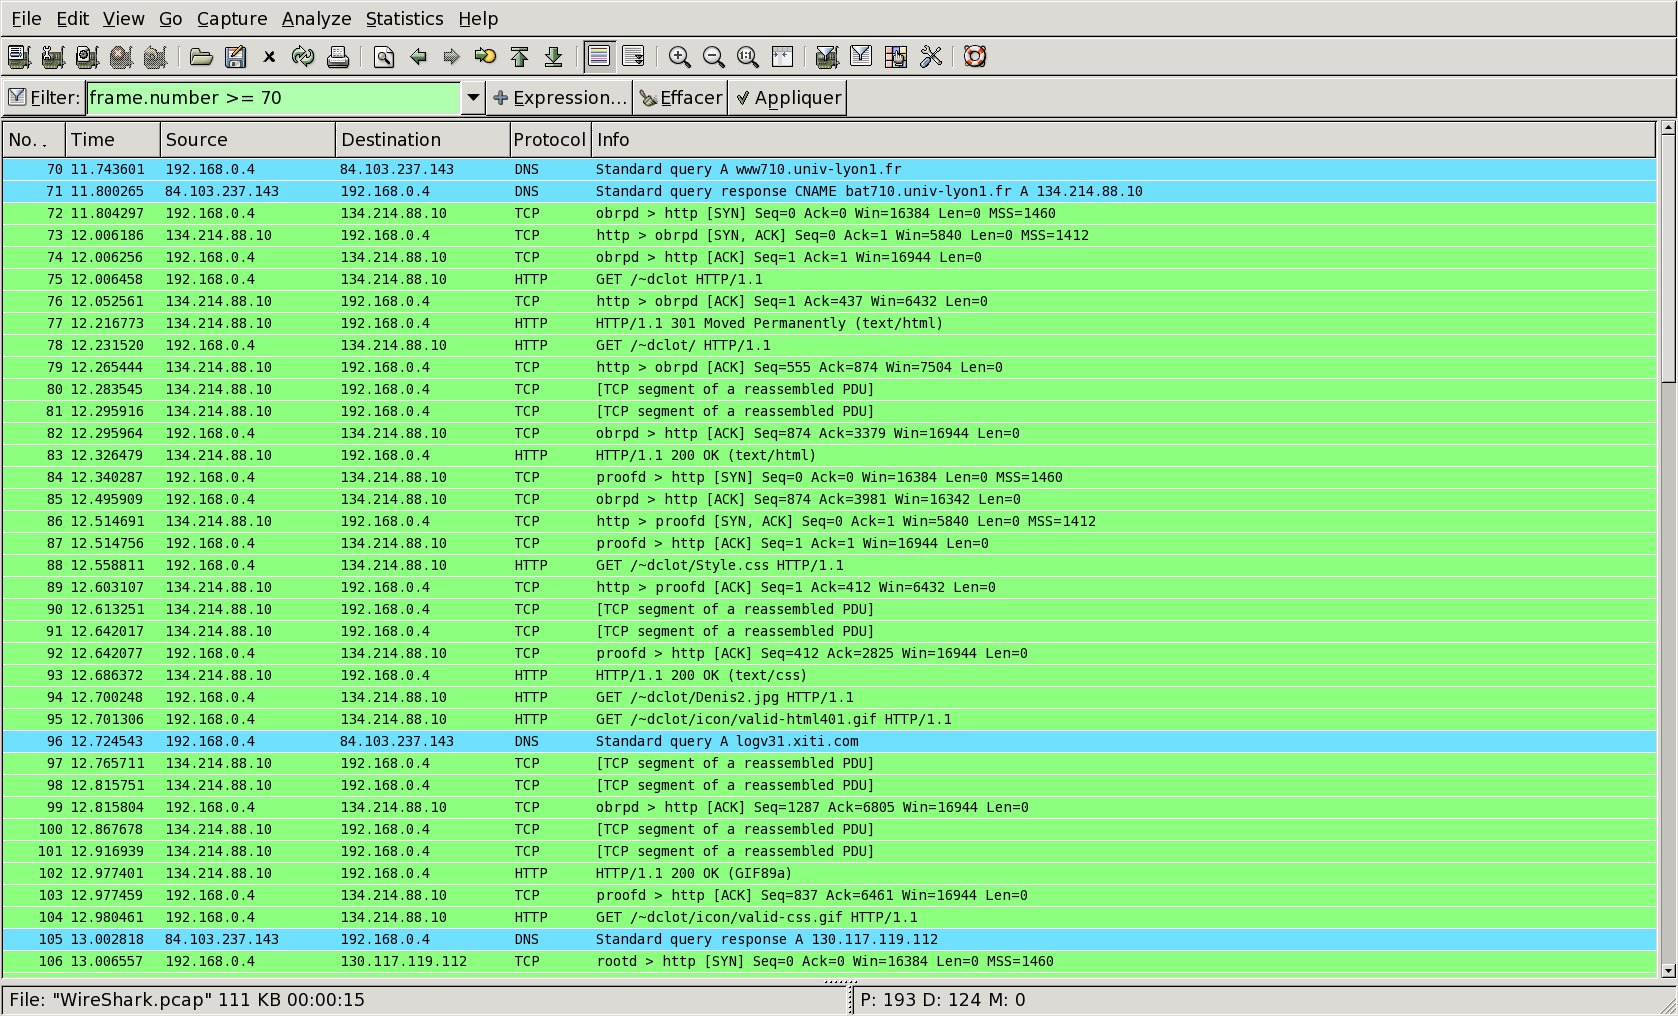Close the capture file with X icon
Image resolution: width=1678 pixels, height=1016 pixels.
[269, 57]
